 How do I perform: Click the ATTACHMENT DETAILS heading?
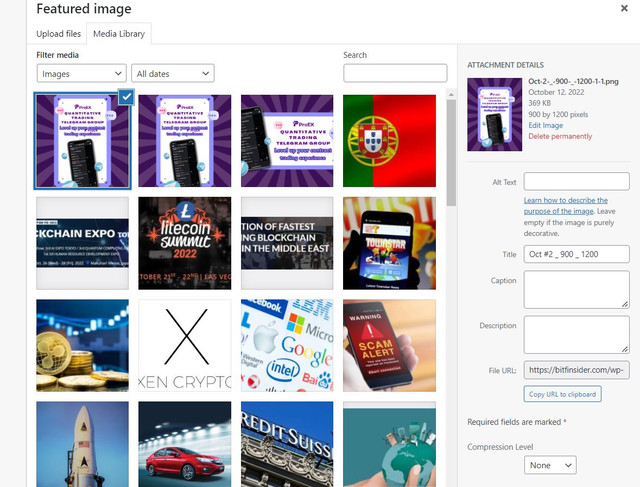pyautogui.click(x=505, y=65)
